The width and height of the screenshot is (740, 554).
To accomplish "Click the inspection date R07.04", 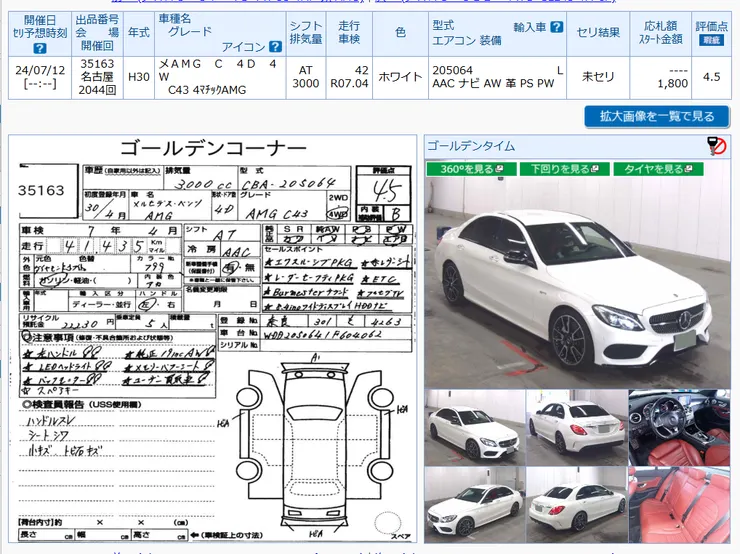I will point(349,84).
